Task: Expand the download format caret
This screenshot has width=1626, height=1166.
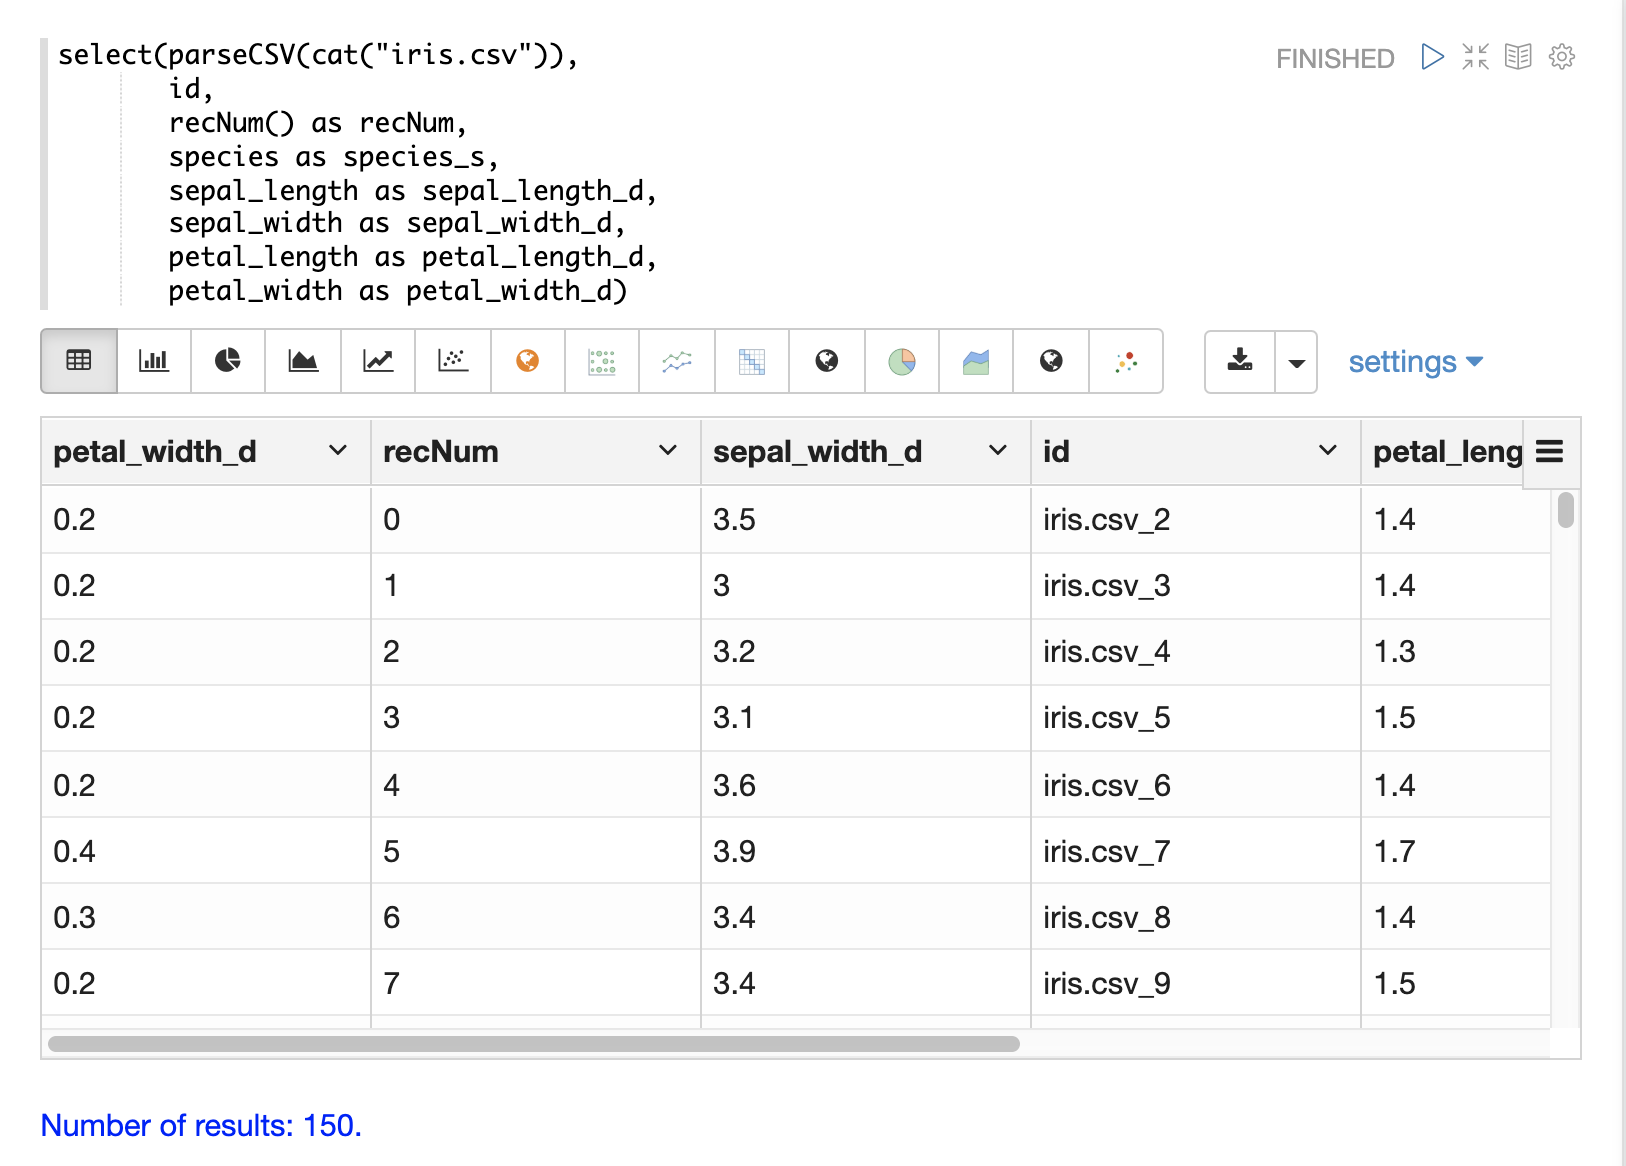Action: coord(1296,362)
